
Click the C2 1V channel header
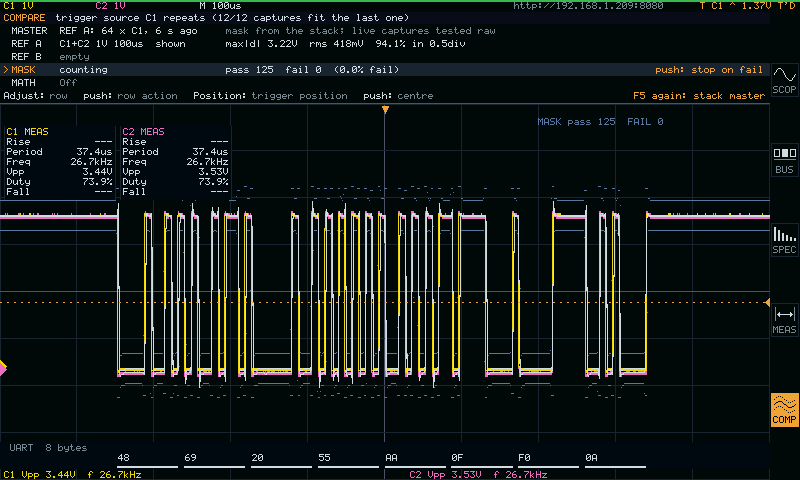[110, 6]
